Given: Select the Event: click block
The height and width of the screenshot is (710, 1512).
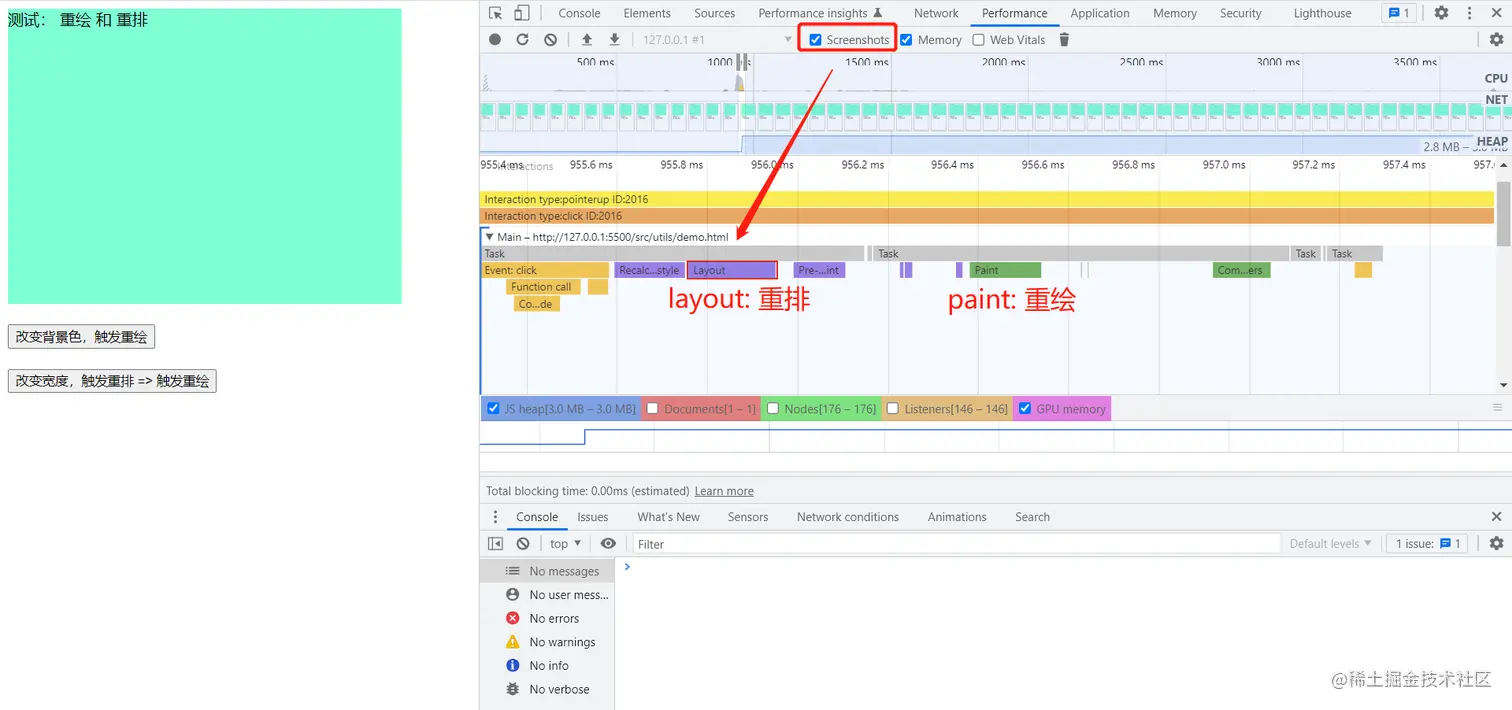Looking at the screenshot, I should pos(545,270).
